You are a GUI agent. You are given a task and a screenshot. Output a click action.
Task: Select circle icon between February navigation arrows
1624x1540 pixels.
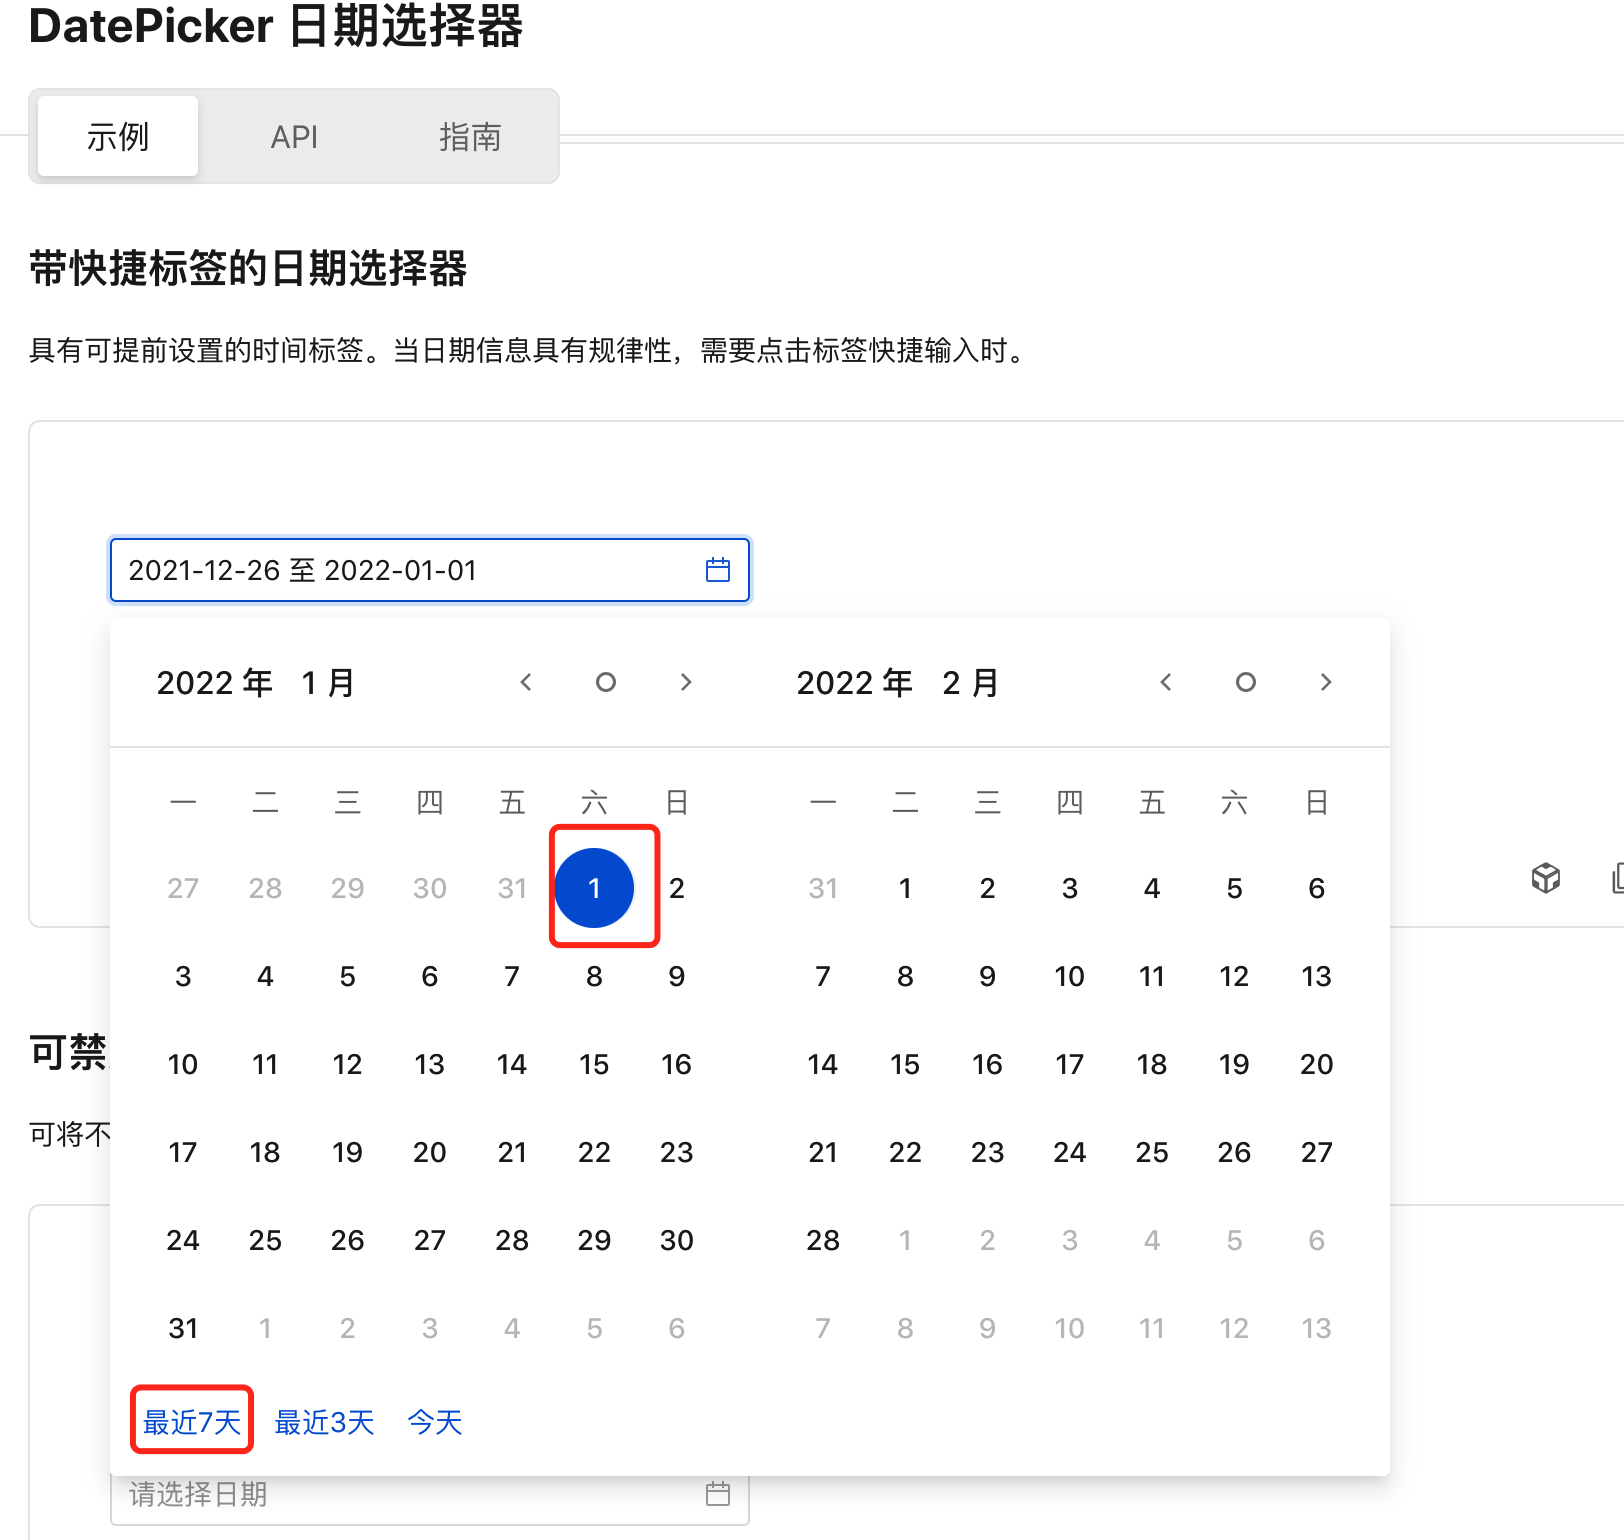pyautogui.click(x=1246, y=682)
